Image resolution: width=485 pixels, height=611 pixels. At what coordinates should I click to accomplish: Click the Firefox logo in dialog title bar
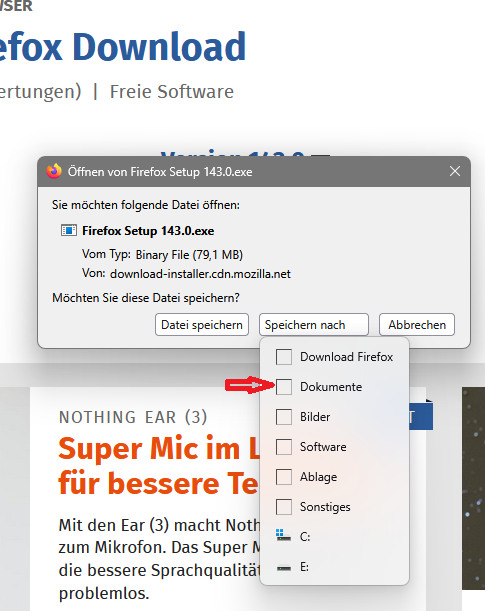(54, 171)
